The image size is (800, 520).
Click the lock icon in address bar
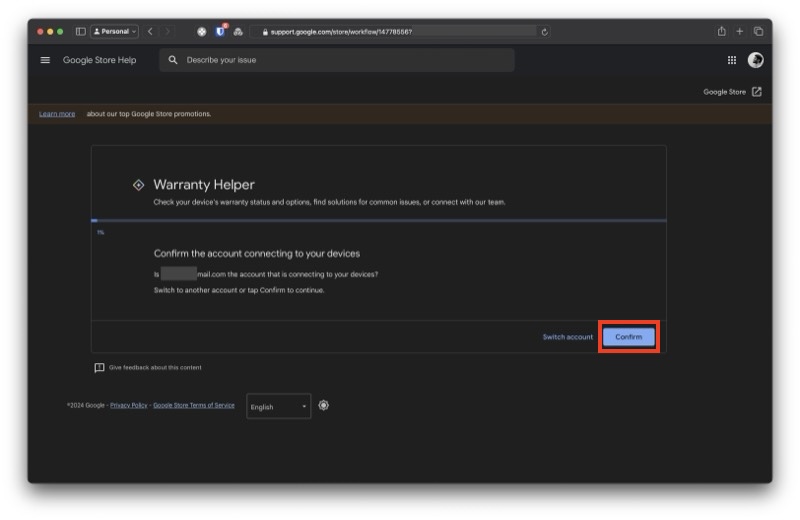pyautogui.click(x=265, y=32)
